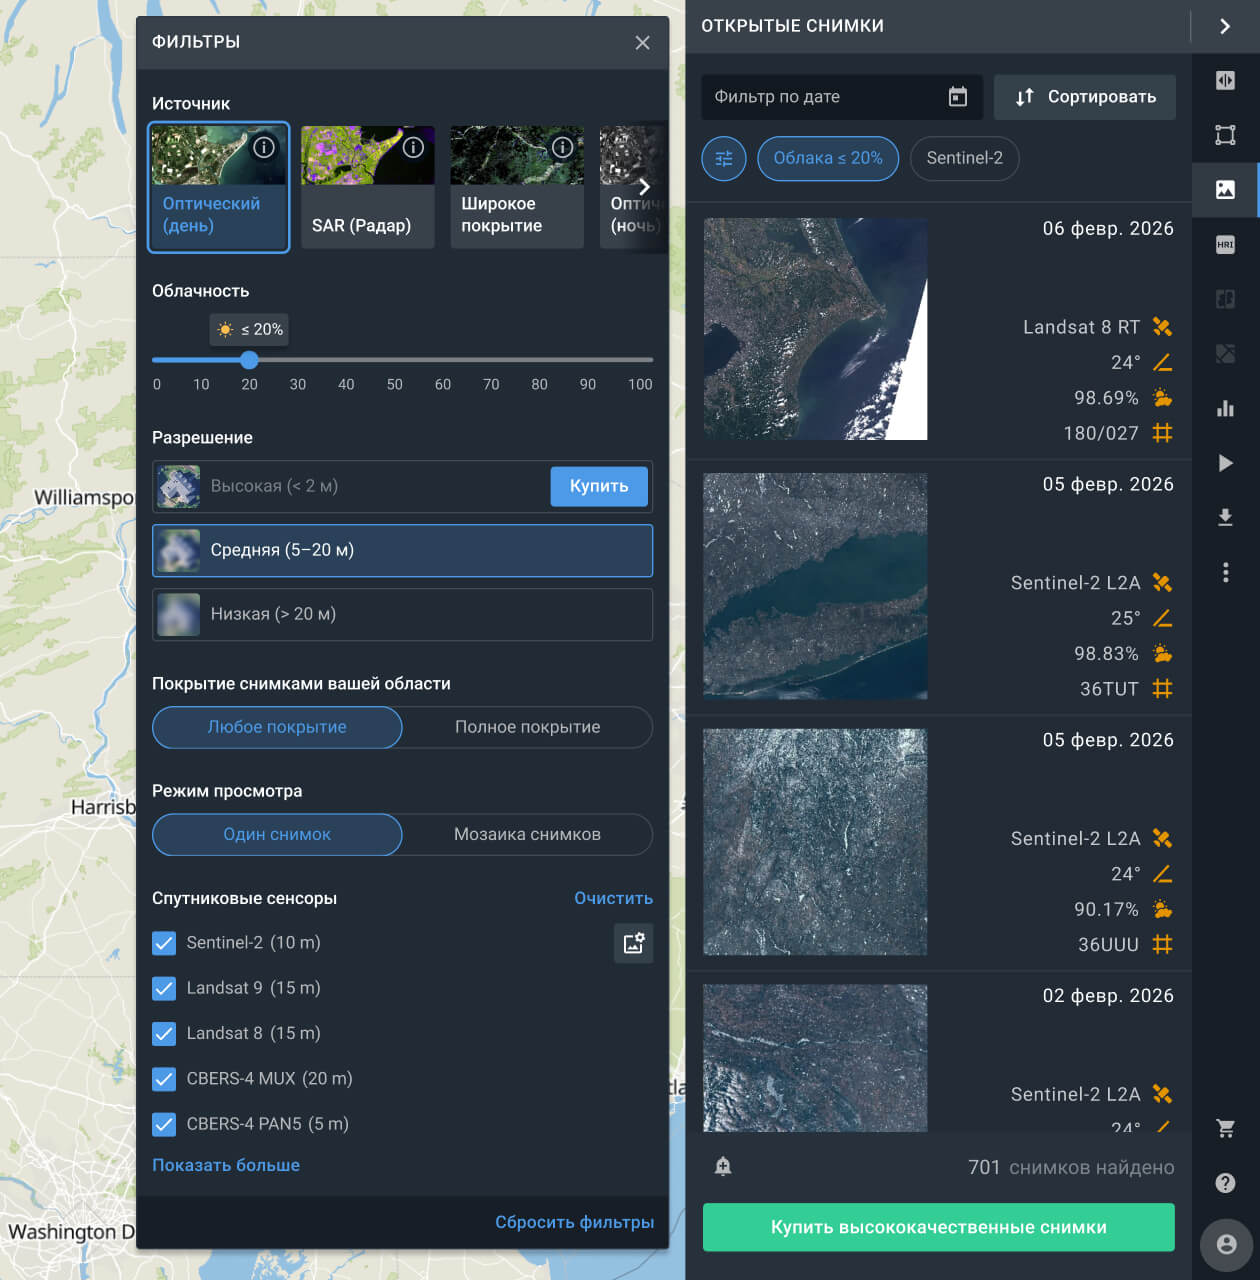Screen dimensions: 1260x1280
Task: Select the Широкое покрытие source card
Action: pos(517,187)
